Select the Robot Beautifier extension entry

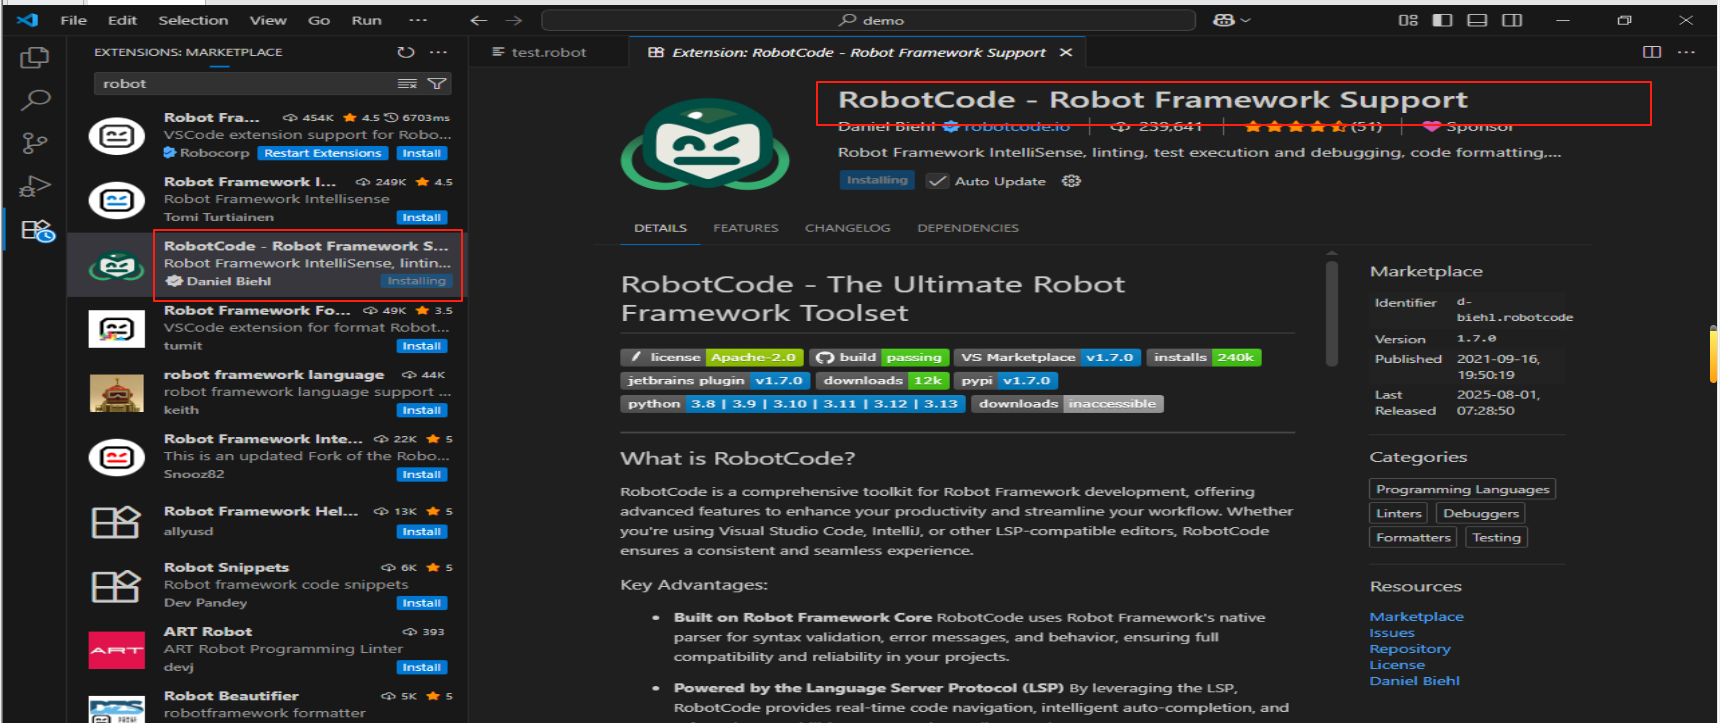268,704
